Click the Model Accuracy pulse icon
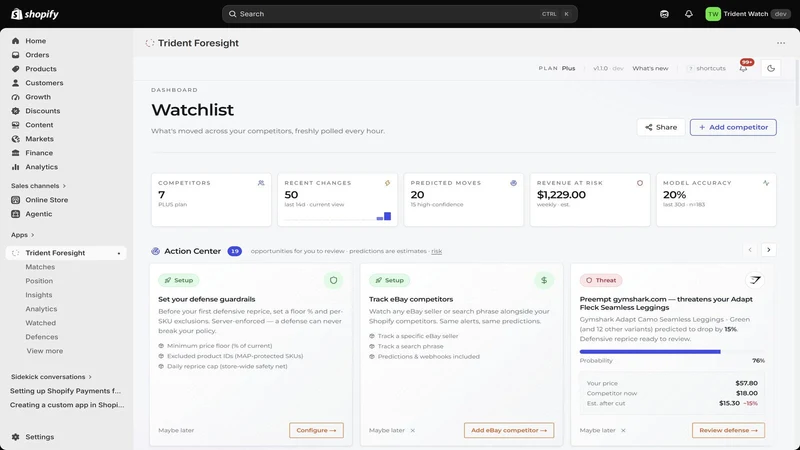Image resolution: width=800 pixels, height=450 pixels. tap(766, 183)
